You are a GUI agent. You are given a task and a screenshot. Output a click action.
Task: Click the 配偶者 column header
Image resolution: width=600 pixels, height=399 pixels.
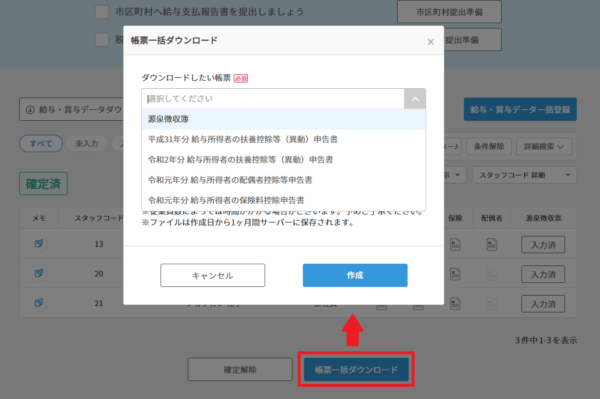(x=492, y=218)
